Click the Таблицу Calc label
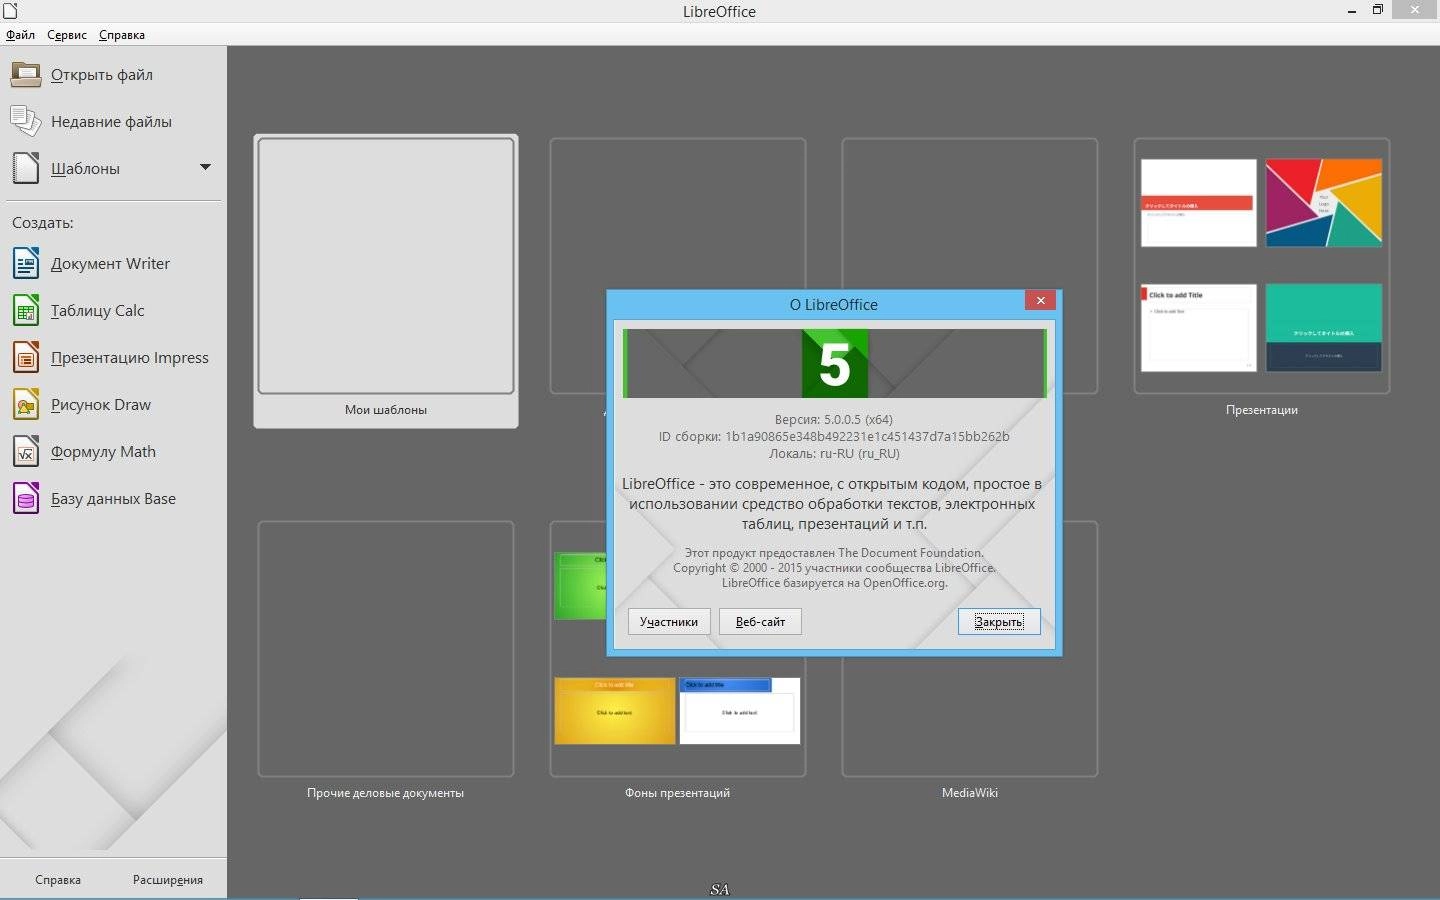 point(97,311)
